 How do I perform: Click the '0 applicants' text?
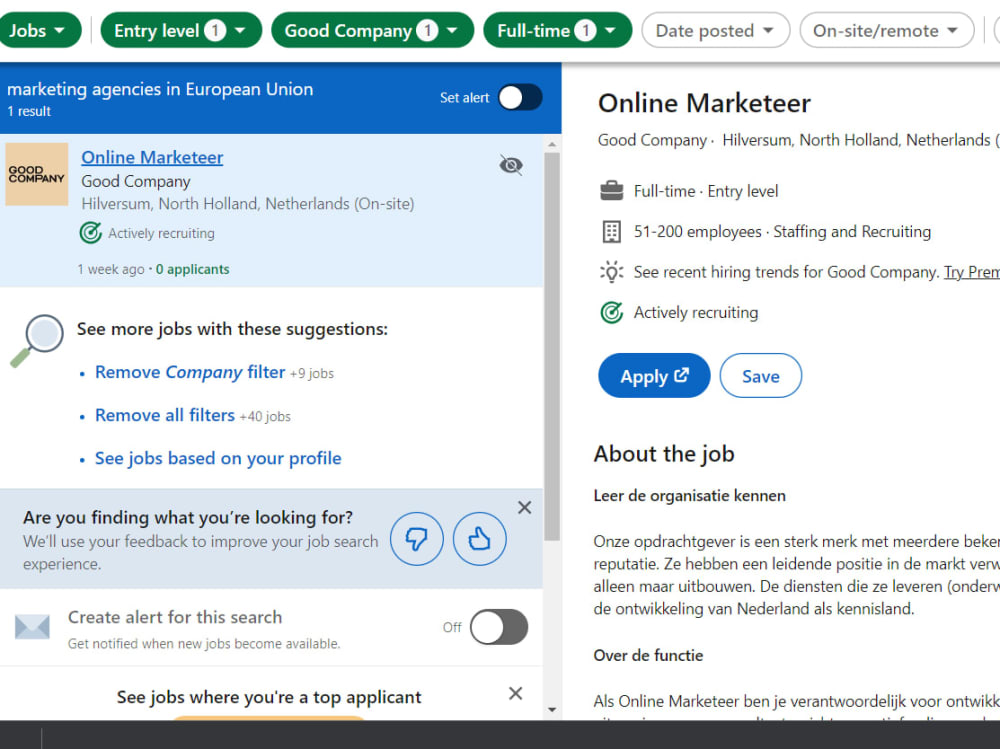pos(193,269)
